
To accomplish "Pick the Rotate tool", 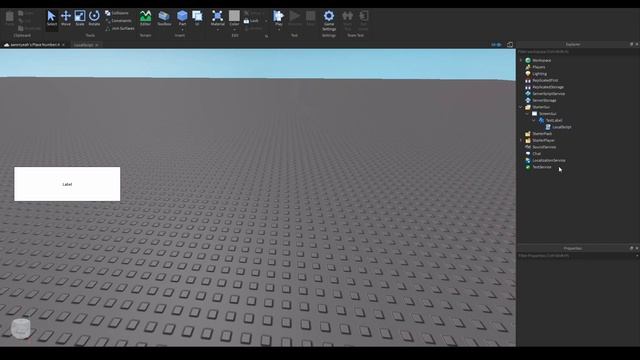I will 94,18.
